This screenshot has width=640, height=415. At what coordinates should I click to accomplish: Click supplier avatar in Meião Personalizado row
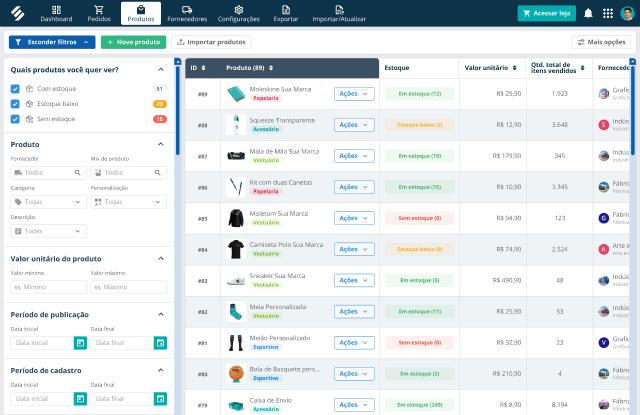(604, 343)
